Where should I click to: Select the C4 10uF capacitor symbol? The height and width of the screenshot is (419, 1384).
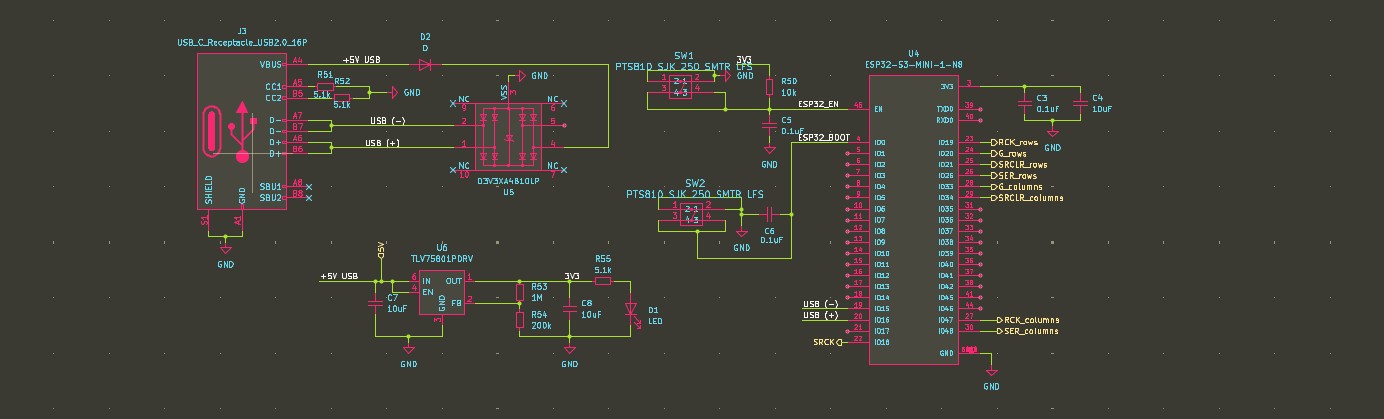pos(1081,103)
